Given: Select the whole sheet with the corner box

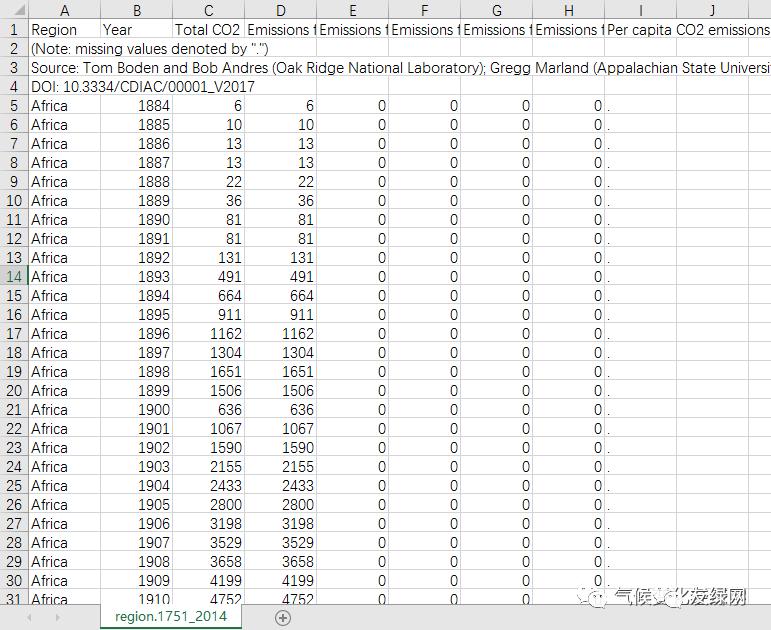Looking at the screenshot, I should click(x=14, y=9).
